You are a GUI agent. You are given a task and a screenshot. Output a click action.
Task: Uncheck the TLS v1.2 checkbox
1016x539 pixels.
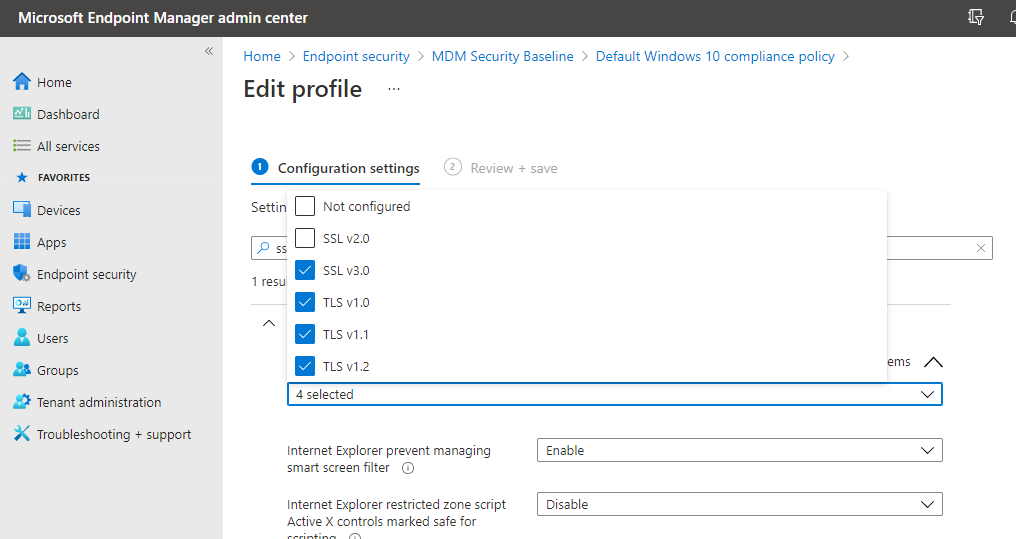(x=306, y=366)
